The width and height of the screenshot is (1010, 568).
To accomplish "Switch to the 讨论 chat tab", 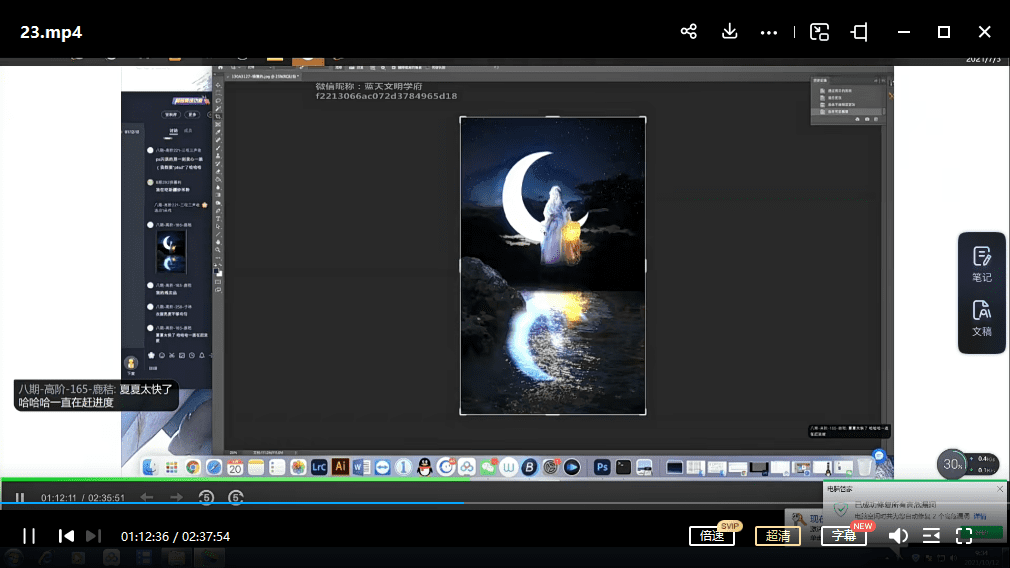I will pos(173,131).
